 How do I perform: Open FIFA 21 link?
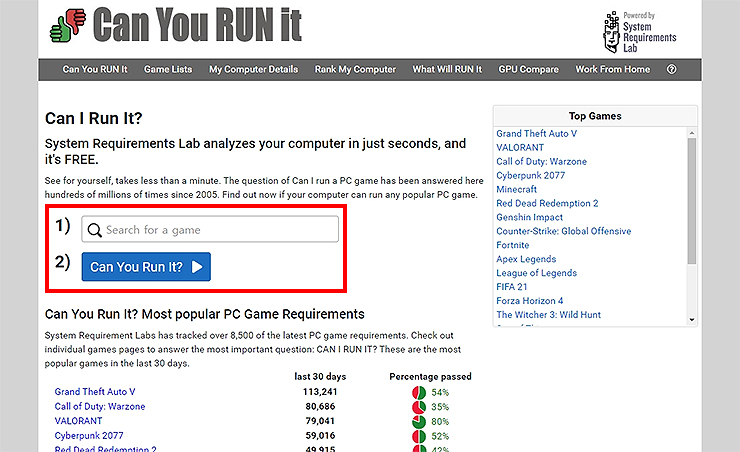point(512,287)
